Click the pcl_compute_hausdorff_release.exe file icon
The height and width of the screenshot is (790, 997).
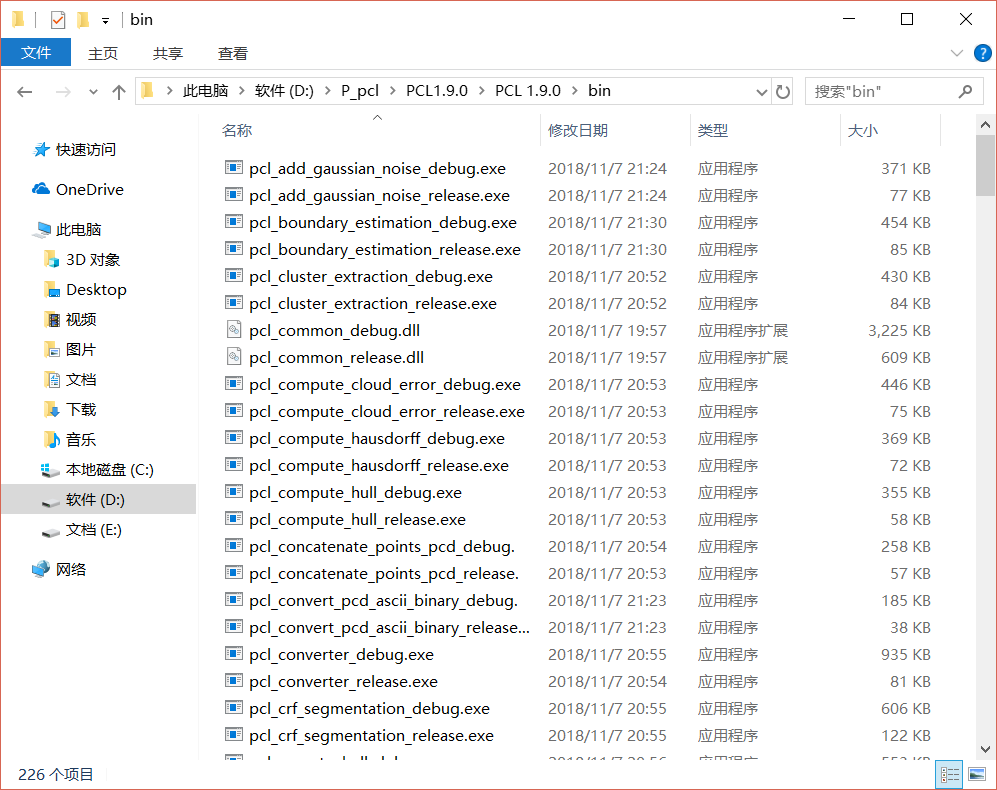(234, 465)
